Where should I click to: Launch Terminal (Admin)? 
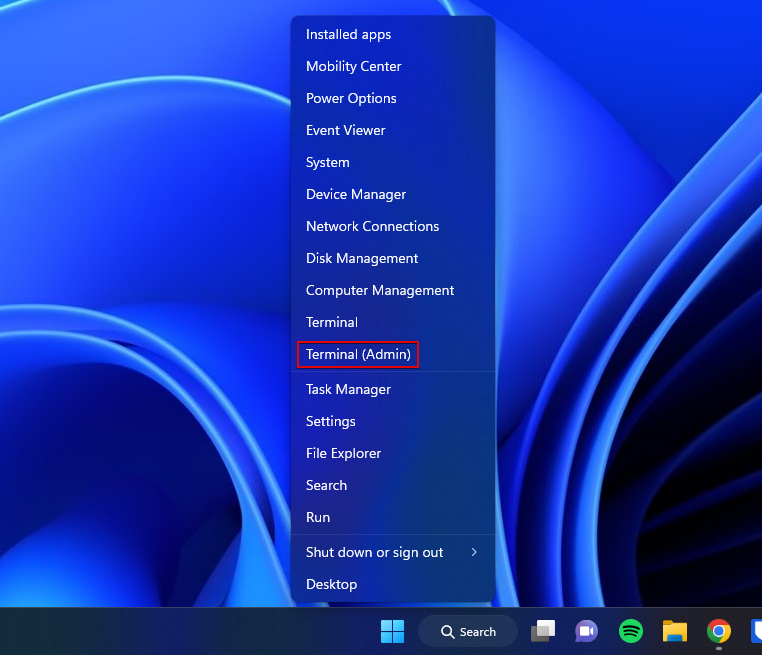[x=393, y=354]
